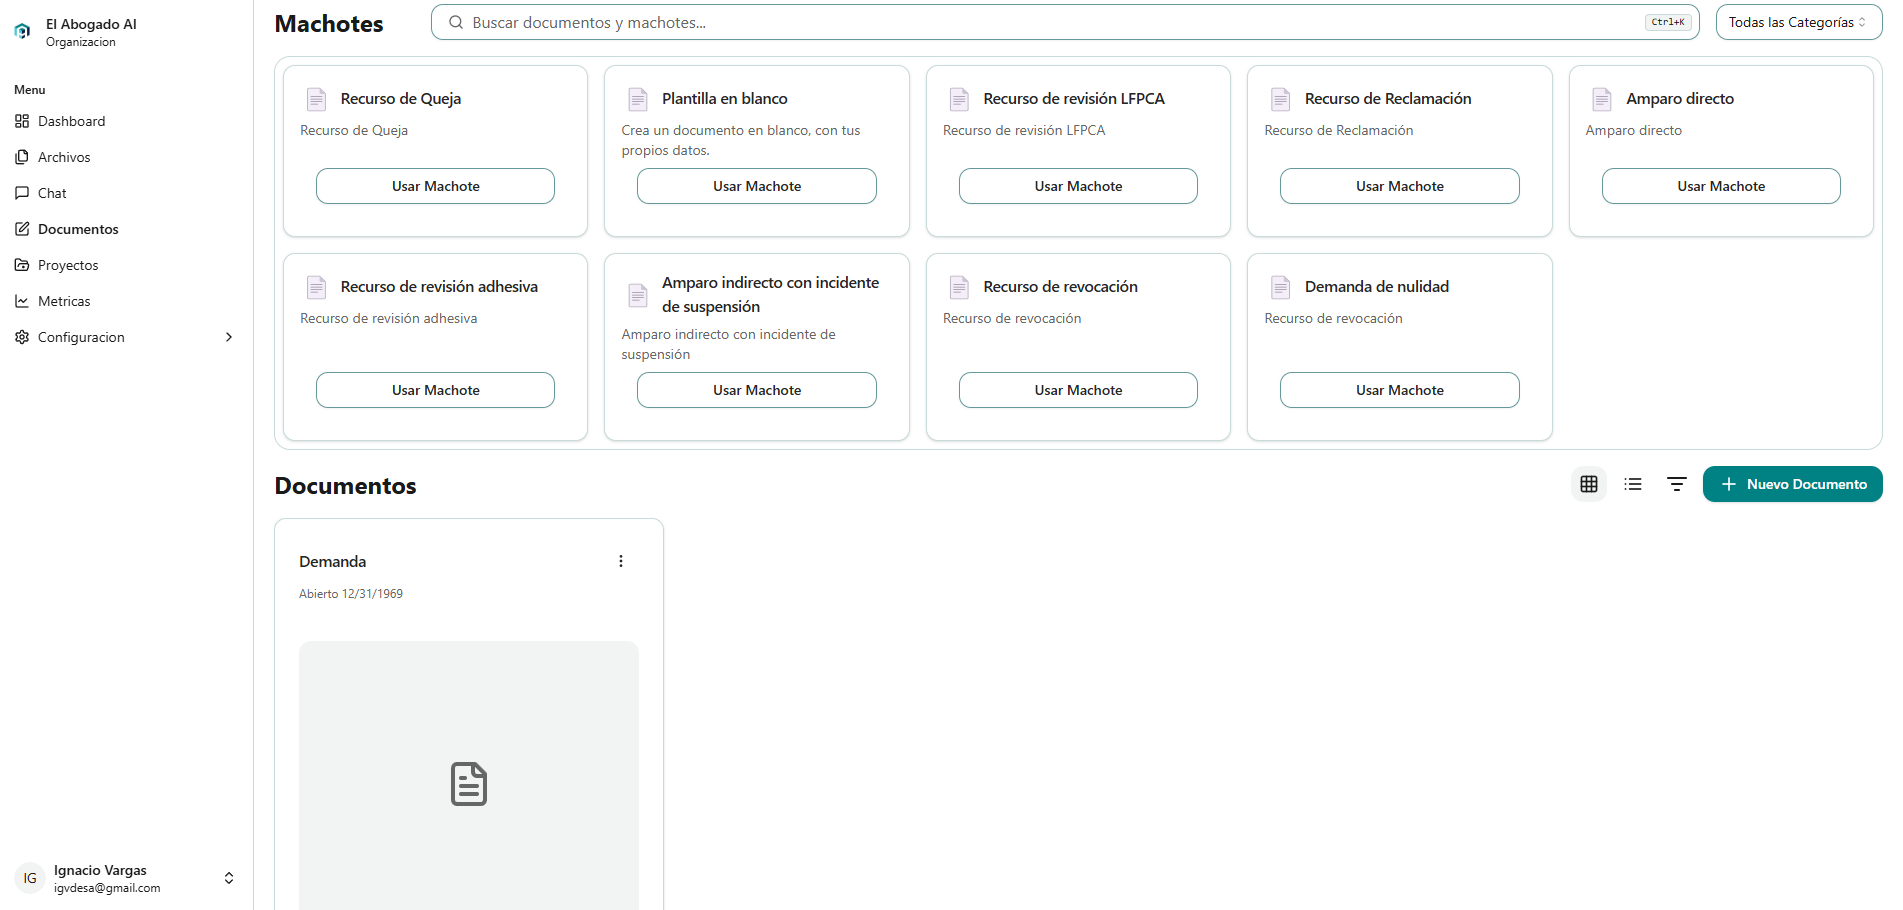
Task: Select Documentos in the Menu
Action: [77, 228]
